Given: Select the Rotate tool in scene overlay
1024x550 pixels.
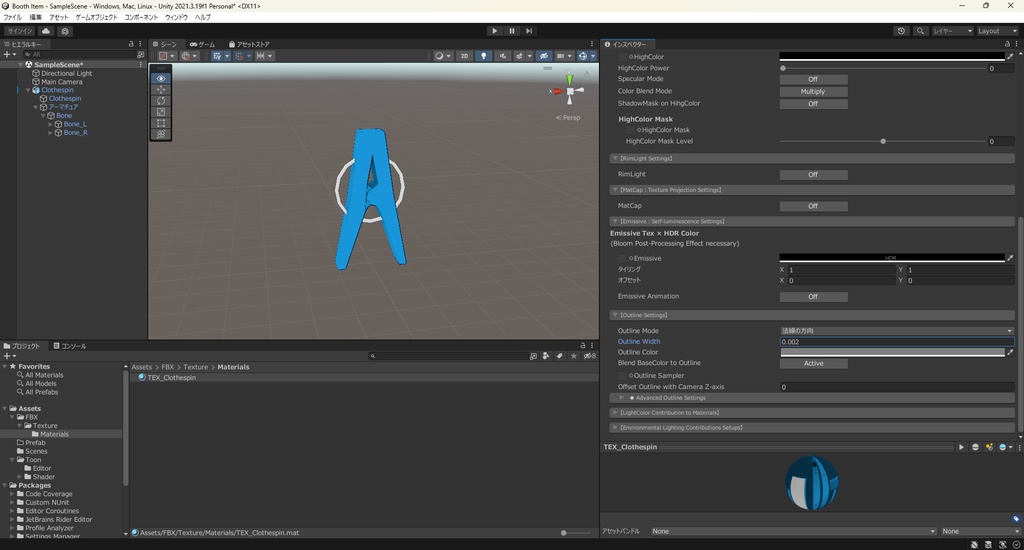Looking at the screenshot, I should [x=162, y=101].
